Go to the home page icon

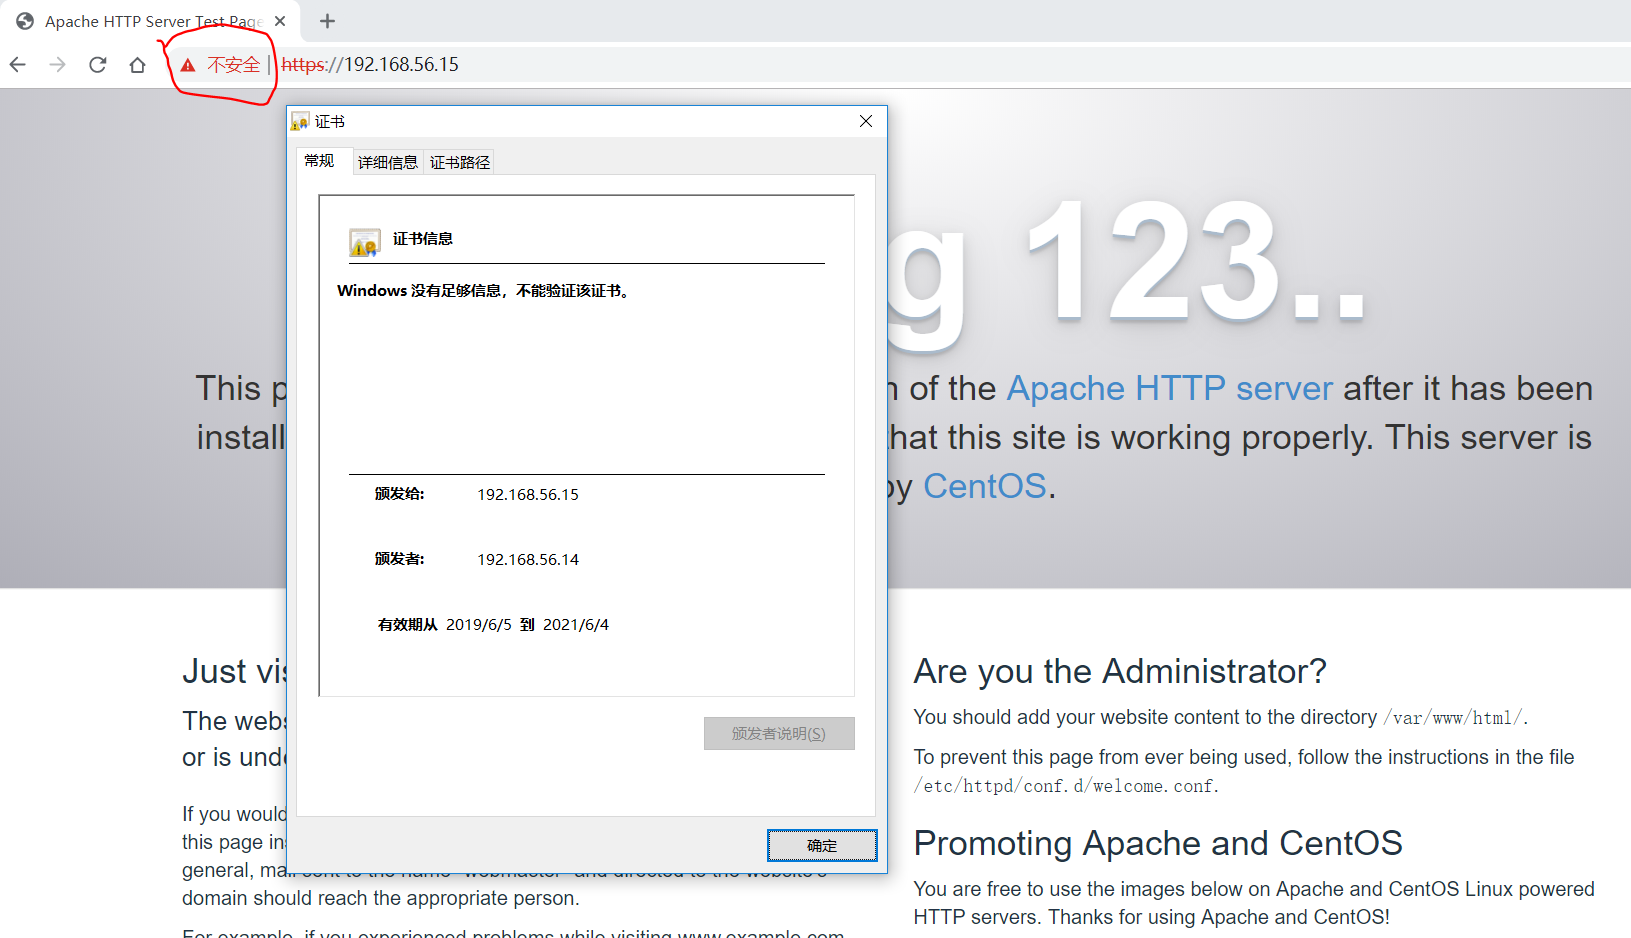pyautogui.click(x=138, y=65)
